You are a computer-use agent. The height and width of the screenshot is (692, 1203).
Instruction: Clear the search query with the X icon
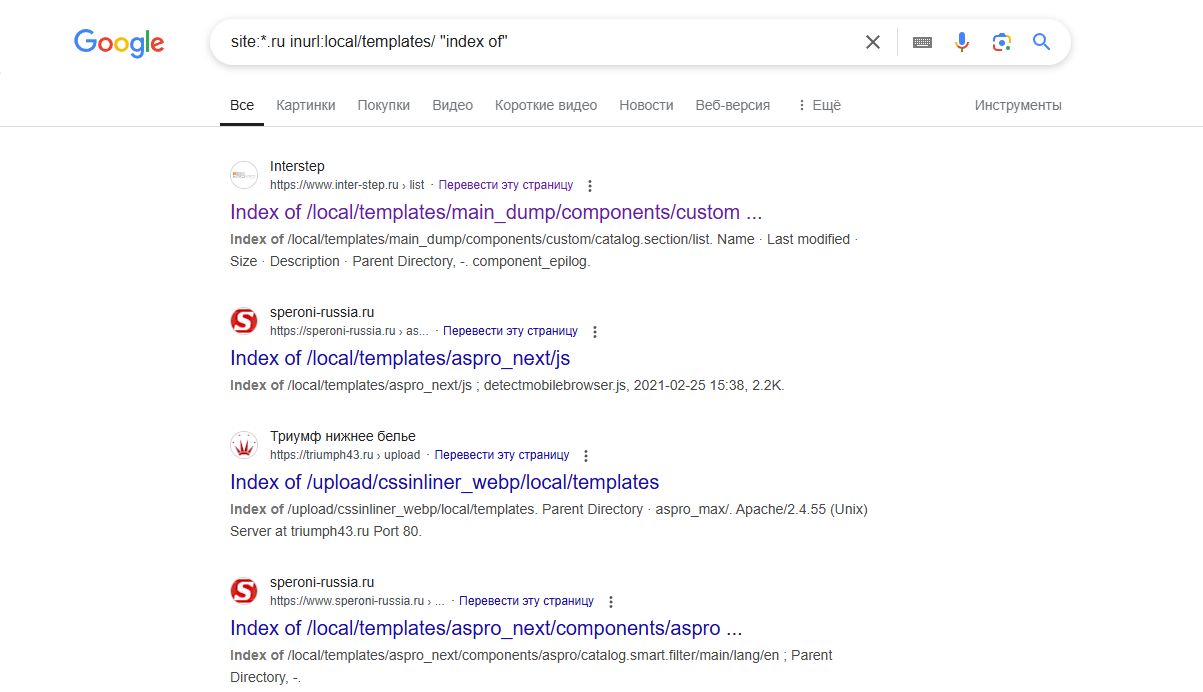click(x=873, y=42)
